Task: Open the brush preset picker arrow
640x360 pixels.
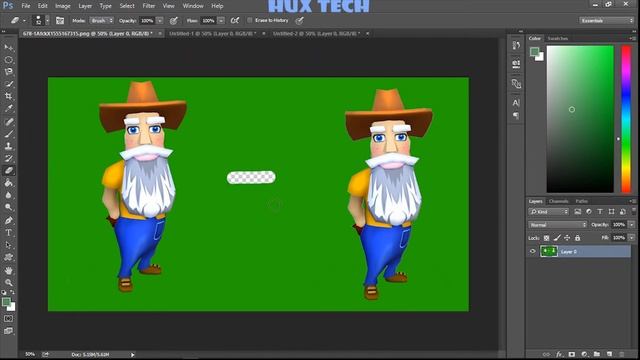Action: click(47, 20)
